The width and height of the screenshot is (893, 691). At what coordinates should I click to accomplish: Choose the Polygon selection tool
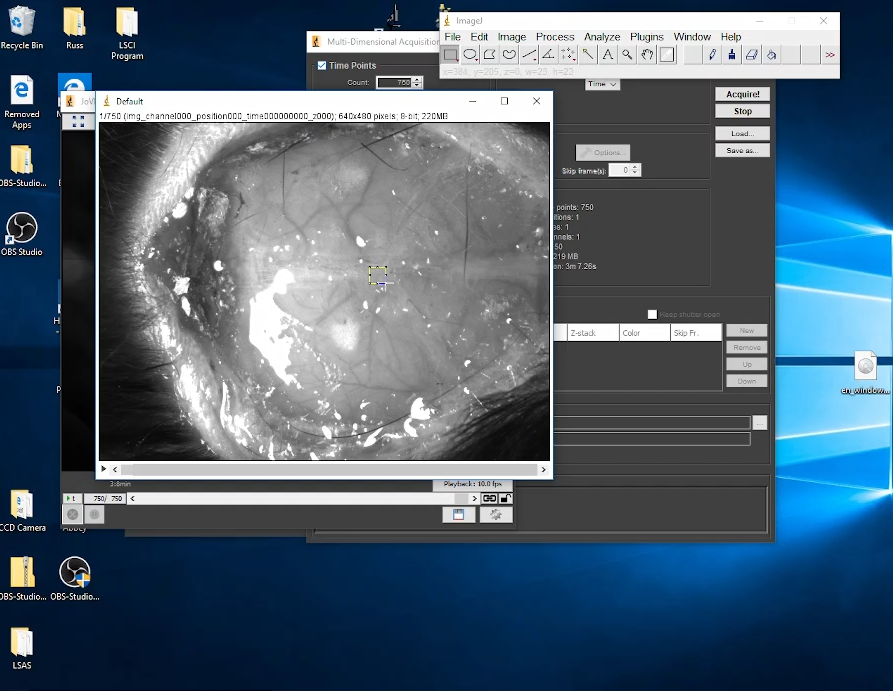(490, 55)
